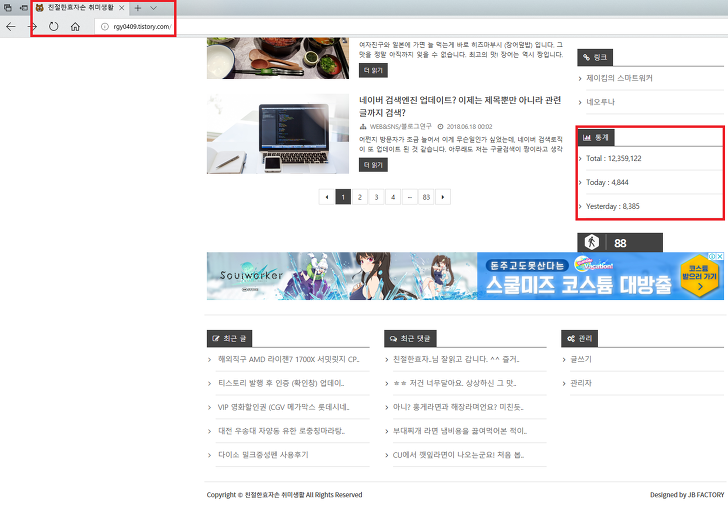Go to page 2 in pagination

[x=360, y=197]
